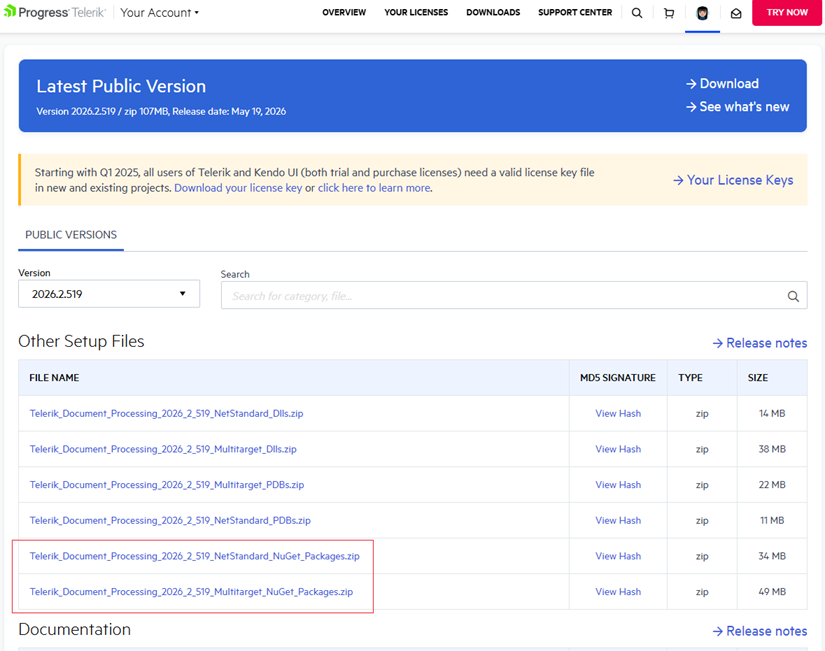The width and height of the screenshot is (825, 651).
Task: View Hash for NetStandard_Dlls.zip
Action: (618, 414)
